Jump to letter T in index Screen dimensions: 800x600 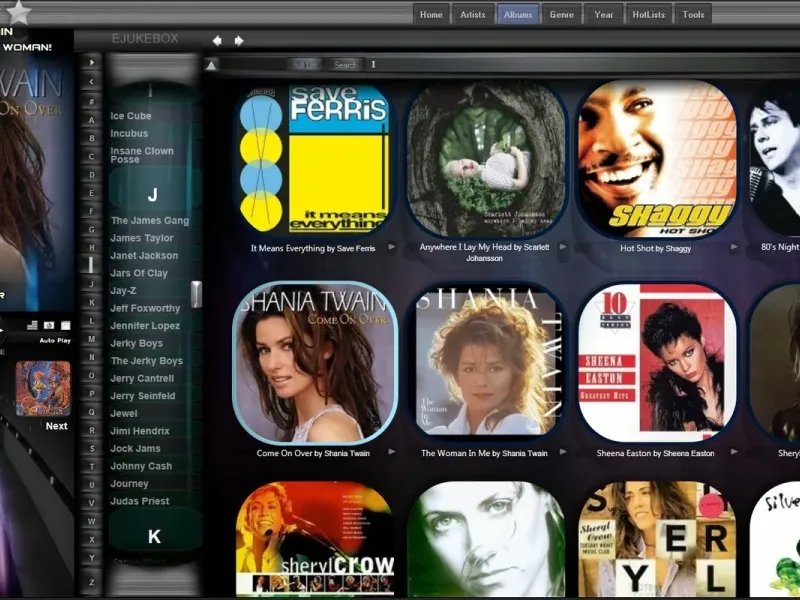click(x=92, y=466)
